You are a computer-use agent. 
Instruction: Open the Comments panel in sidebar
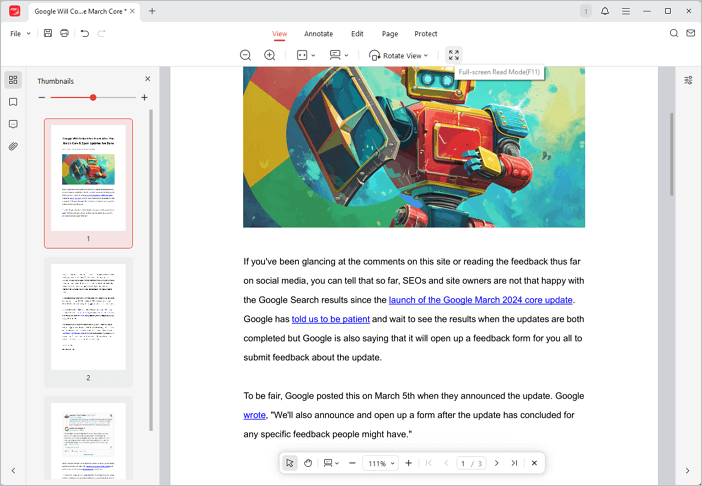click(13, 124)
